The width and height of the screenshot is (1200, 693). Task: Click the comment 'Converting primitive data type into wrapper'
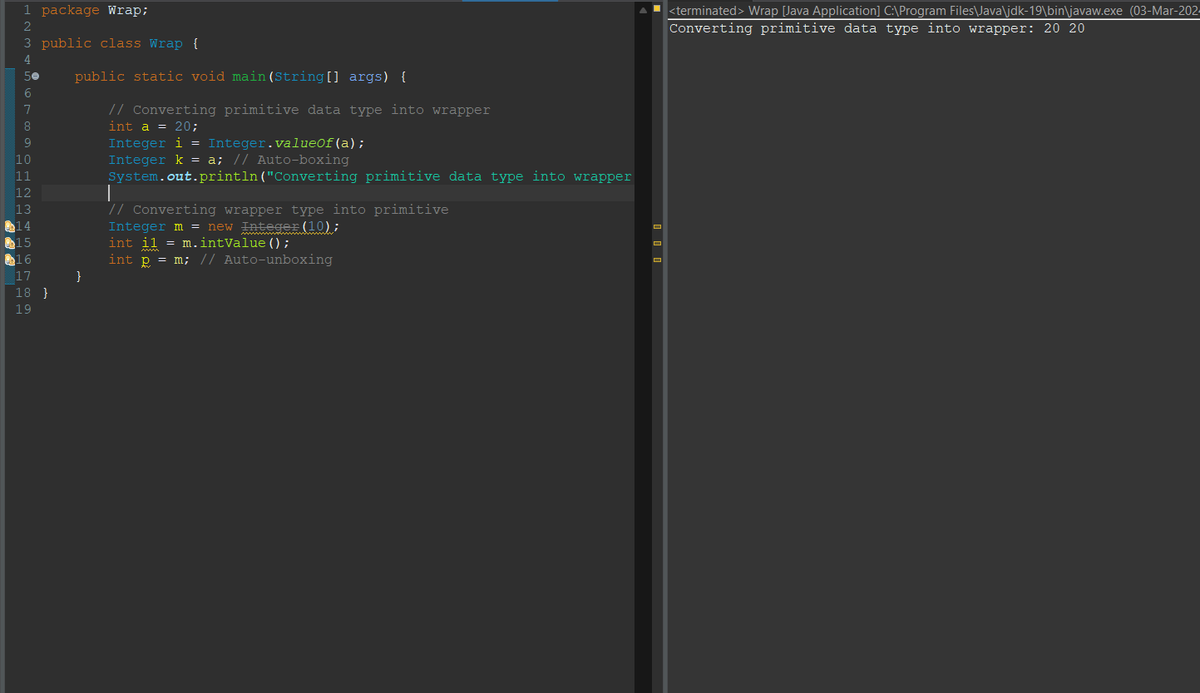[x=299, y=110]
